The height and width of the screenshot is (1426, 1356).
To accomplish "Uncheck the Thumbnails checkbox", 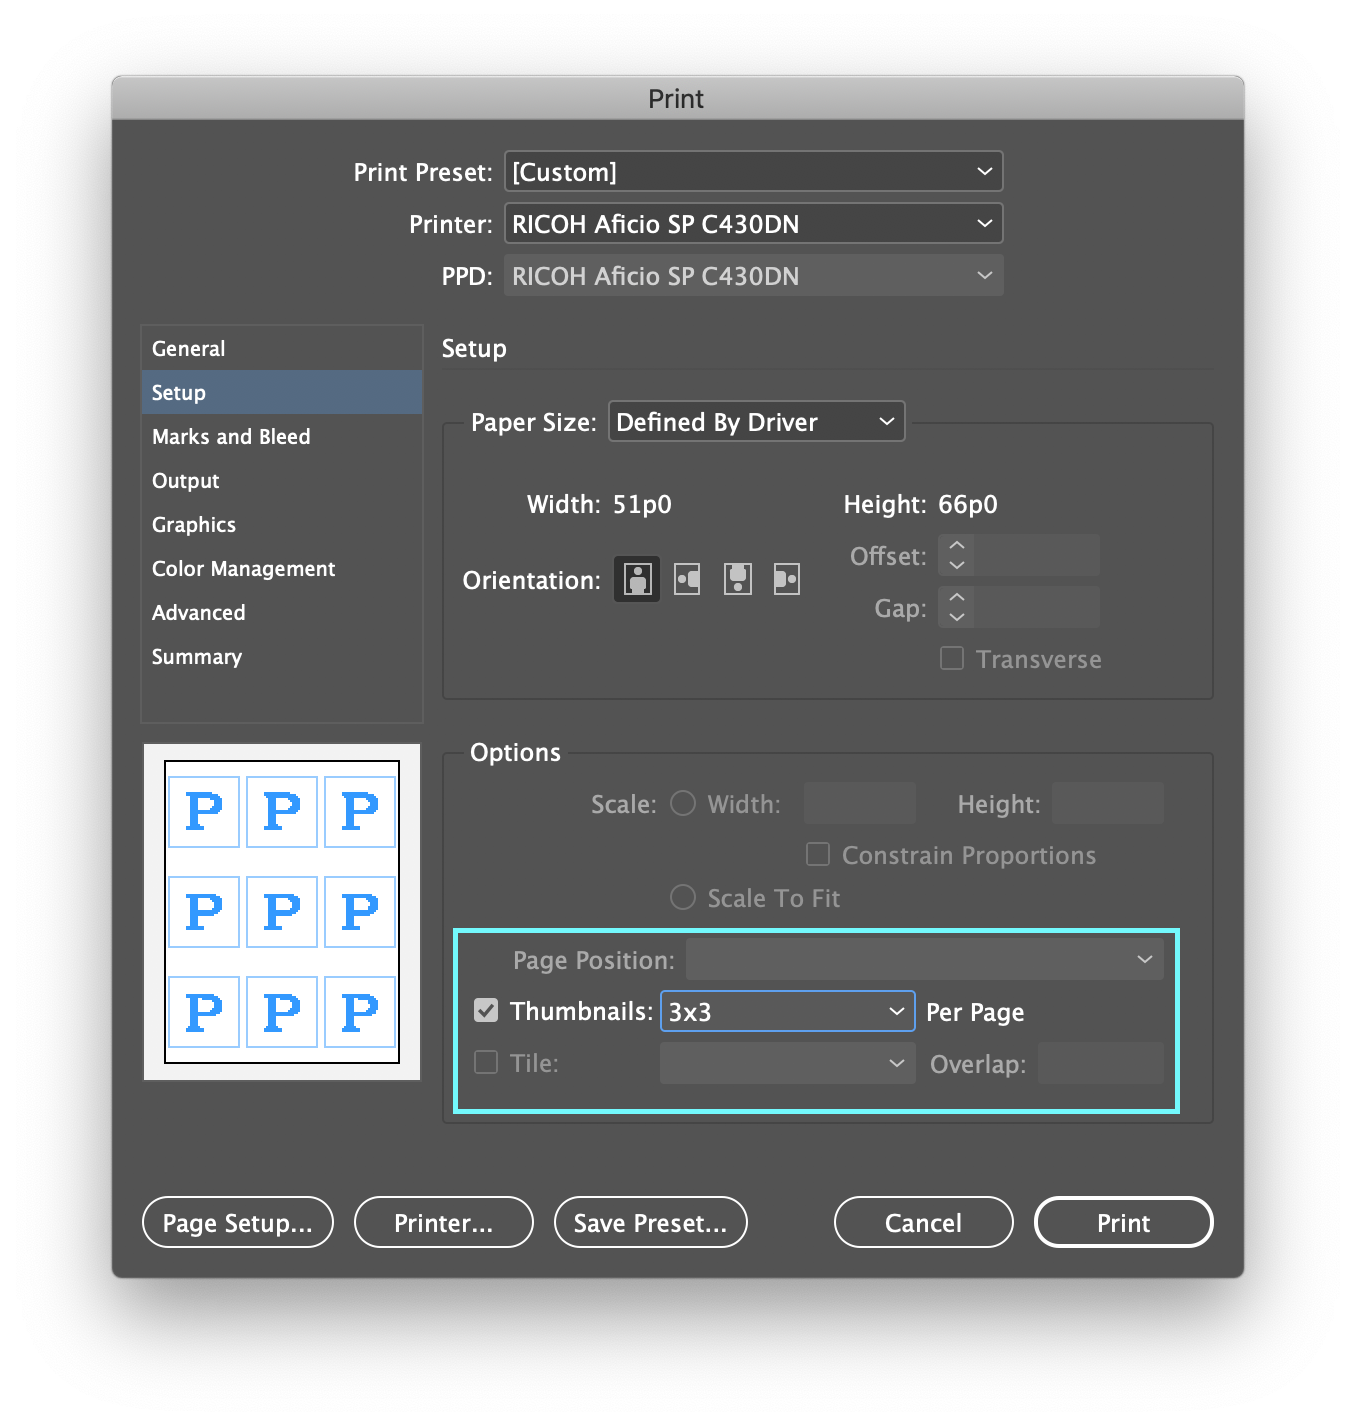I will point(486,1011).
